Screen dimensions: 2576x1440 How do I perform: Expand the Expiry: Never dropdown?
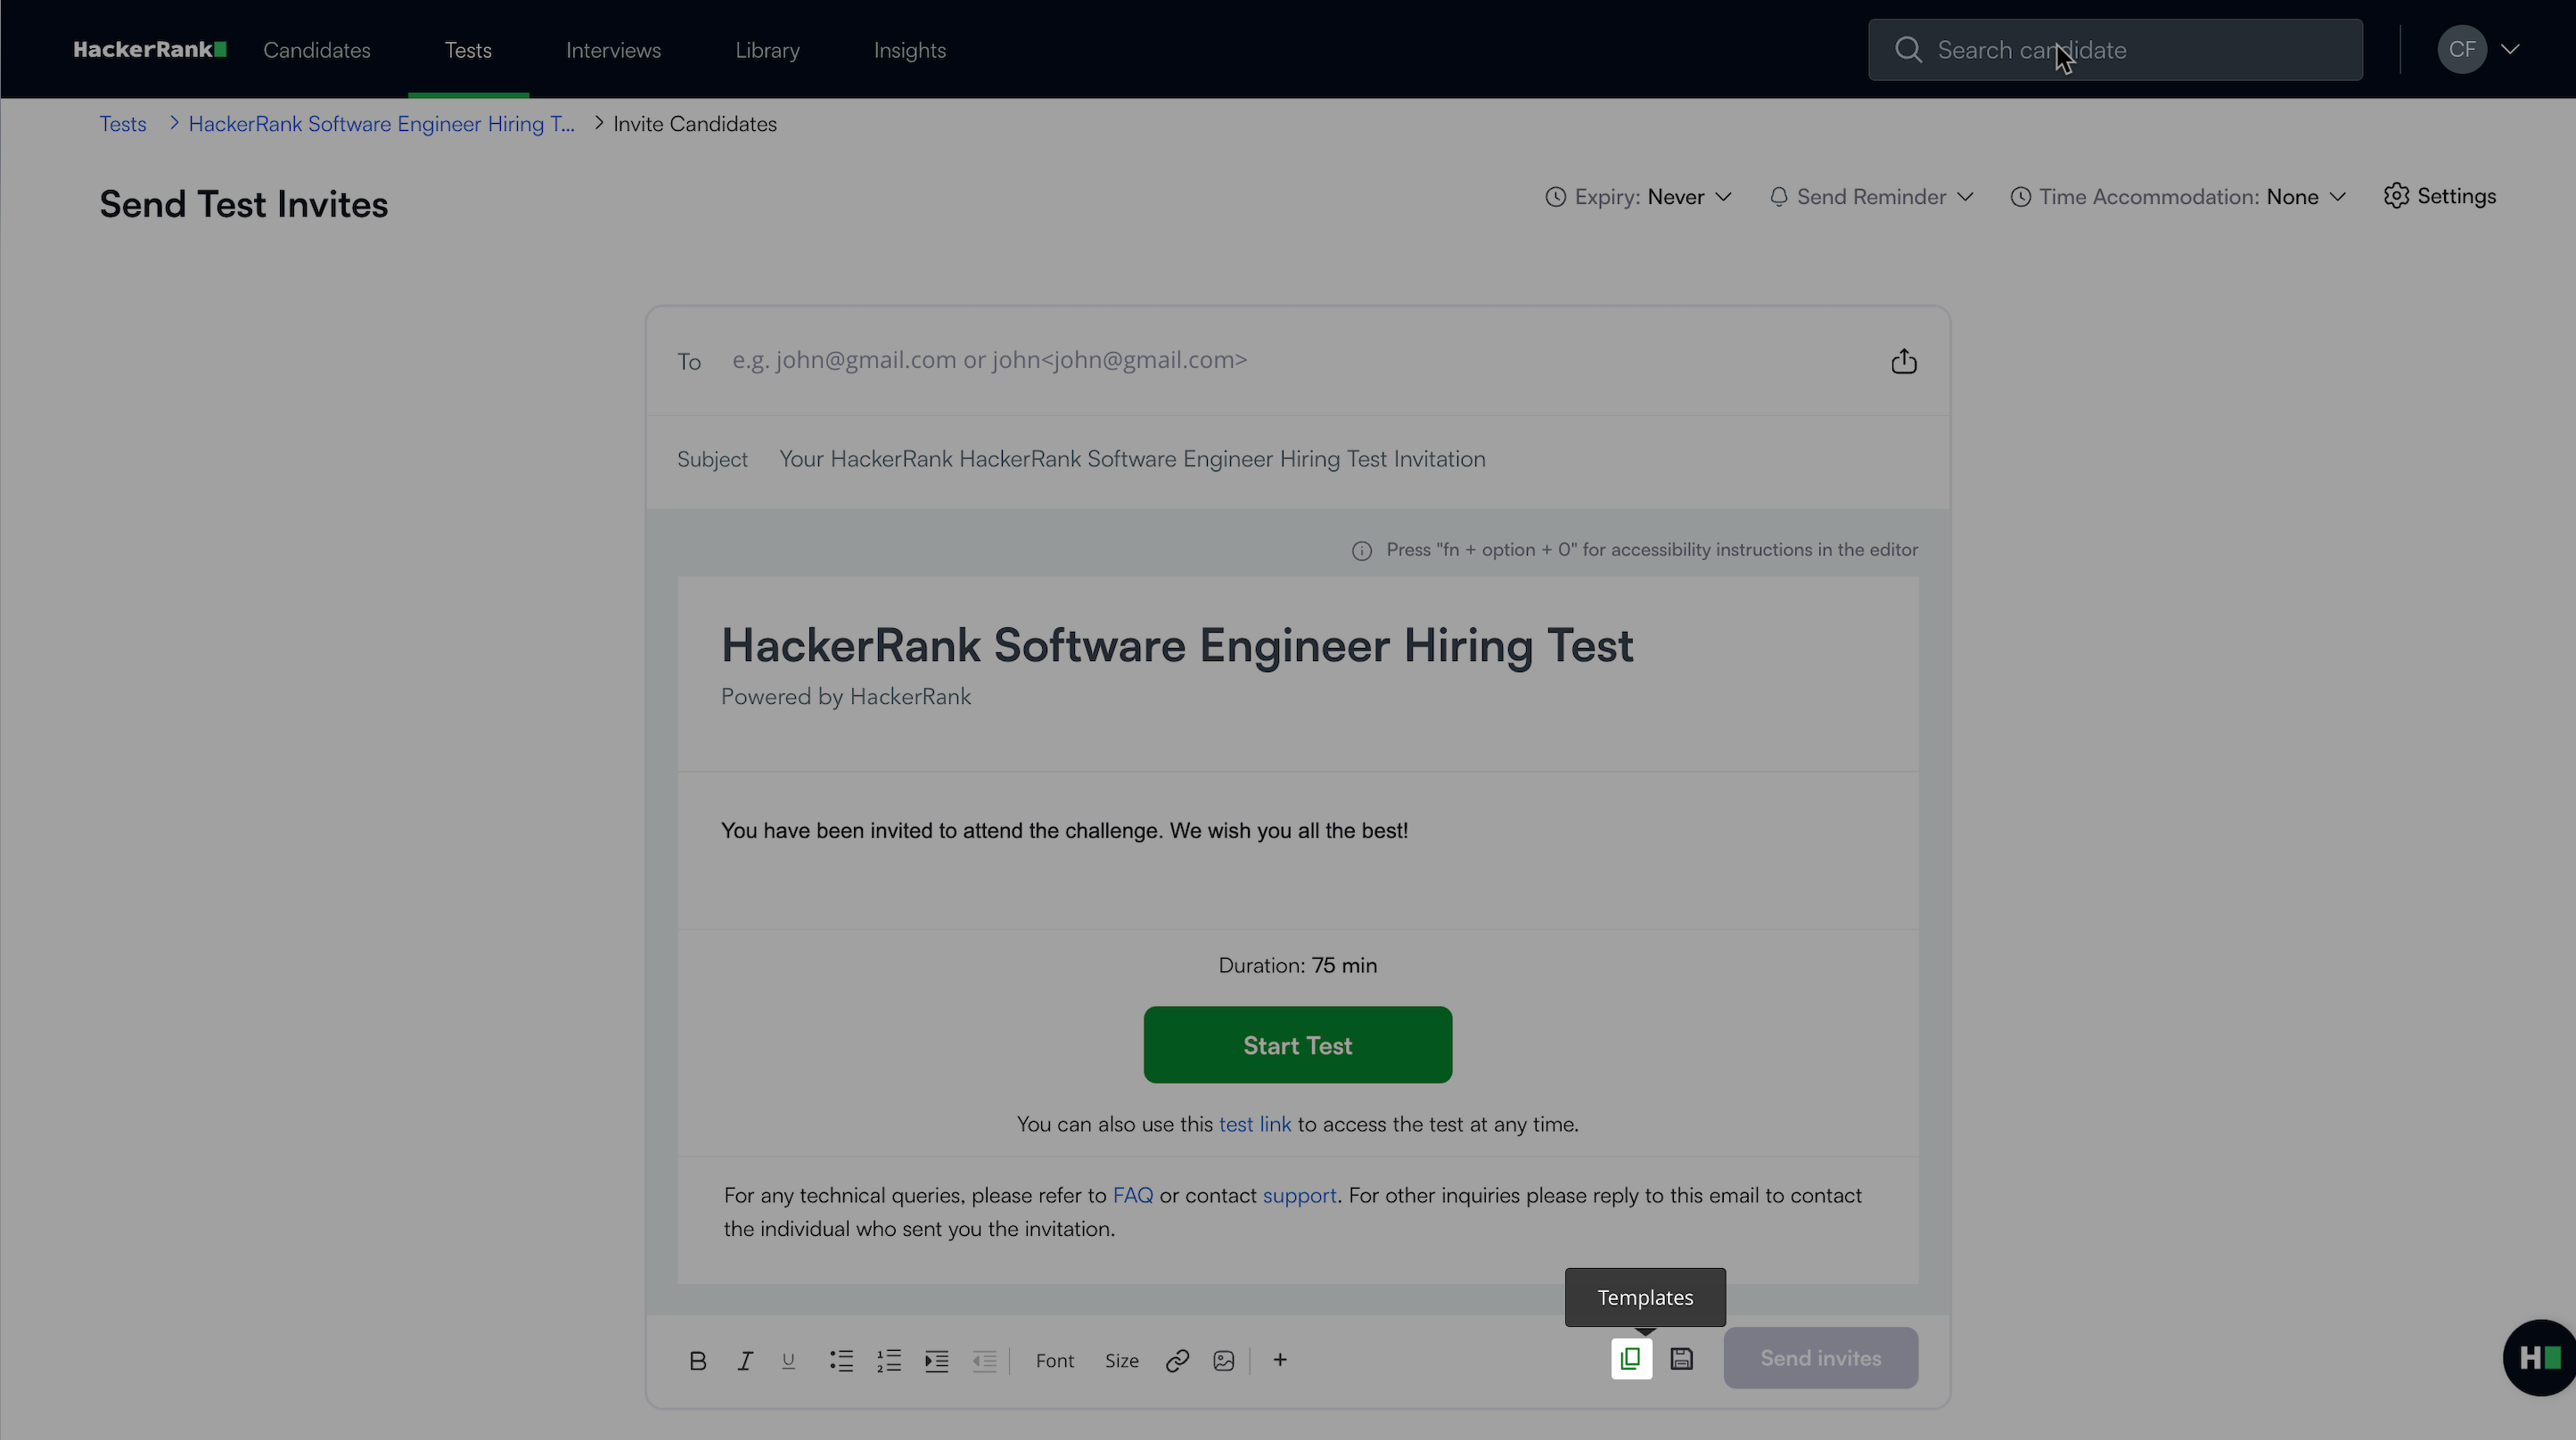tap(1638, 197)
